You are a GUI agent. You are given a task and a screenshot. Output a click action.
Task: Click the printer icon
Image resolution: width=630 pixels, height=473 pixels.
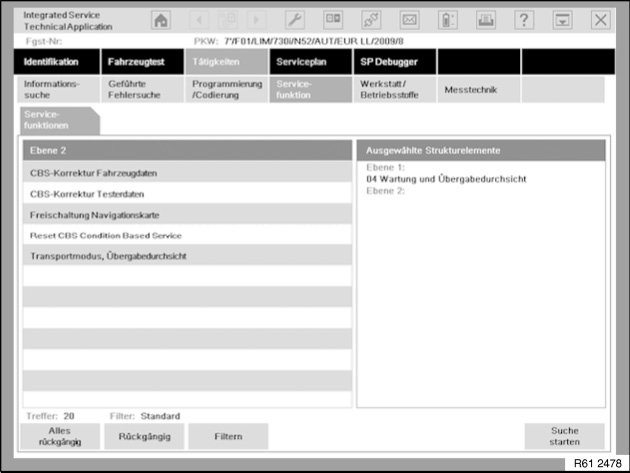coord(485,20)
